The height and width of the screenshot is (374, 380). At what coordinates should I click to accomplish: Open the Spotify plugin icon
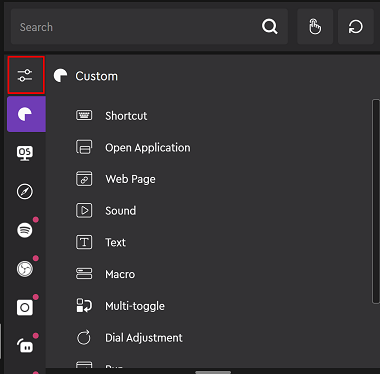(25, 230)
